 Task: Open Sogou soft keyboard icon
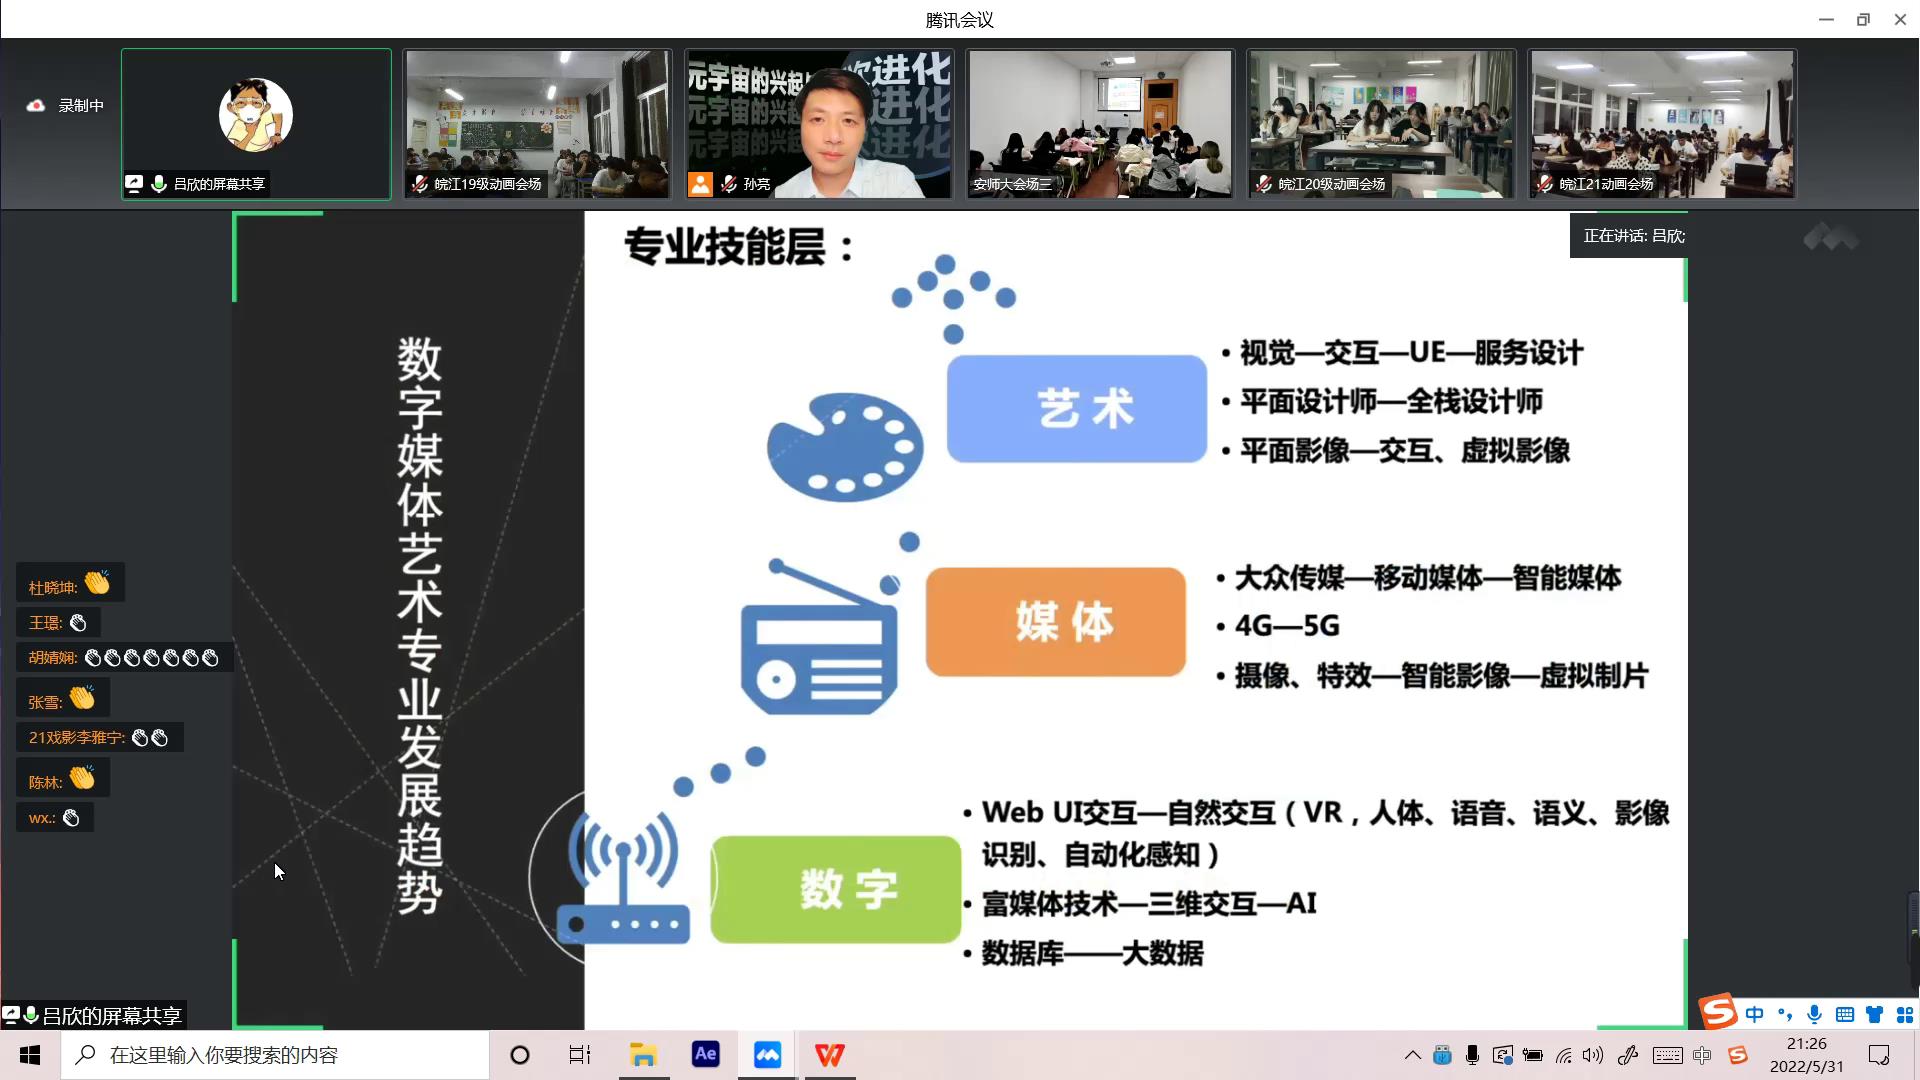1845,1015
